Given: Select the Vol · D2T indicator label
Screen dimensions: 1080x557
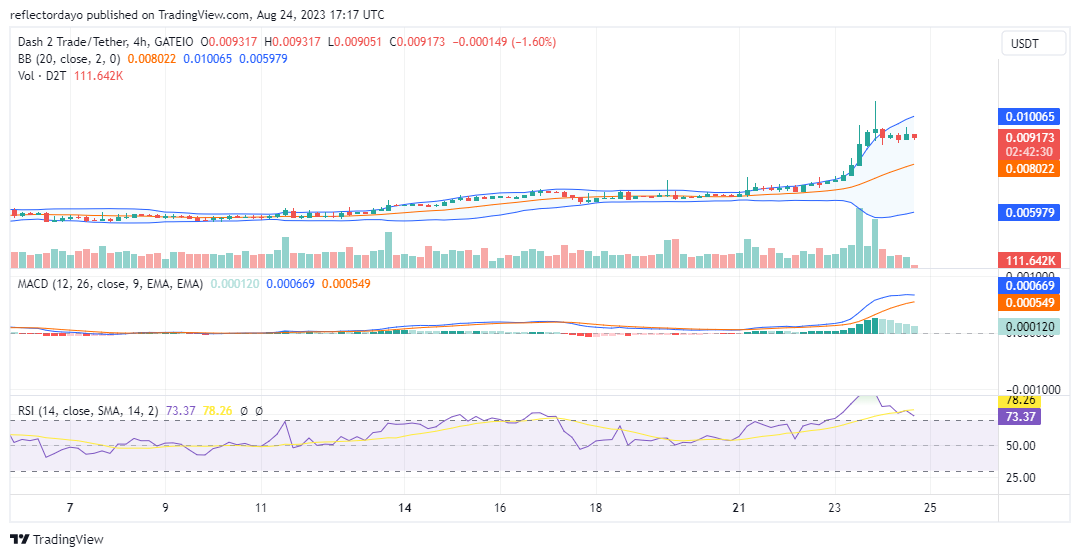Looking at the screenshot, I should [x=42, y=76].
